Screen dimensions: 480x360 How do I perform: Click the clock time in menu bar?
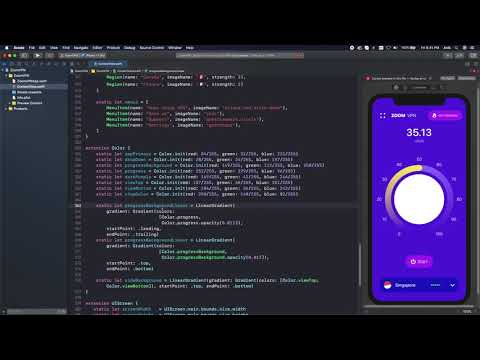[x=429, y=48]
